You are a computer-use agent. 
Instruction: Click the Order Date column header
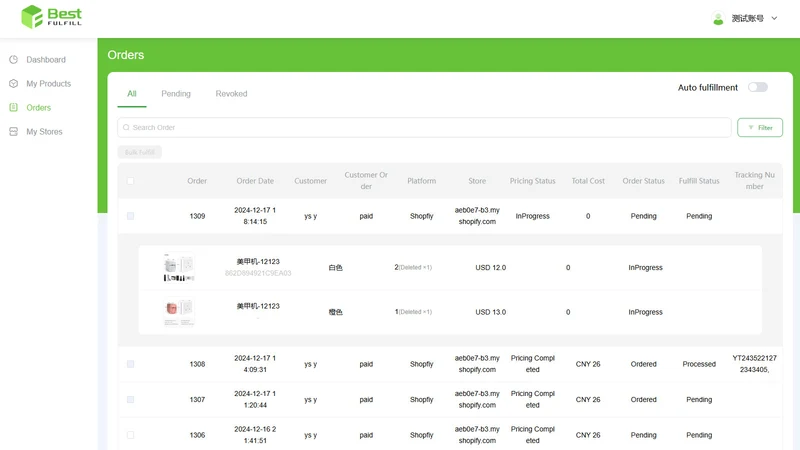[255, 181]
